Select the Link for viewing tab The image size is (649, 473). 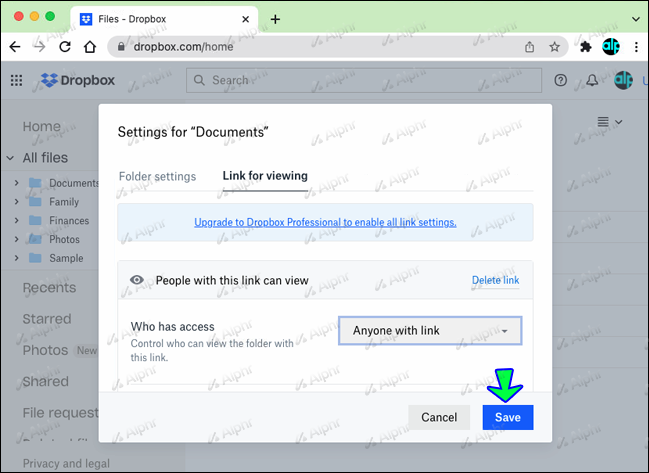coord(265,176)
